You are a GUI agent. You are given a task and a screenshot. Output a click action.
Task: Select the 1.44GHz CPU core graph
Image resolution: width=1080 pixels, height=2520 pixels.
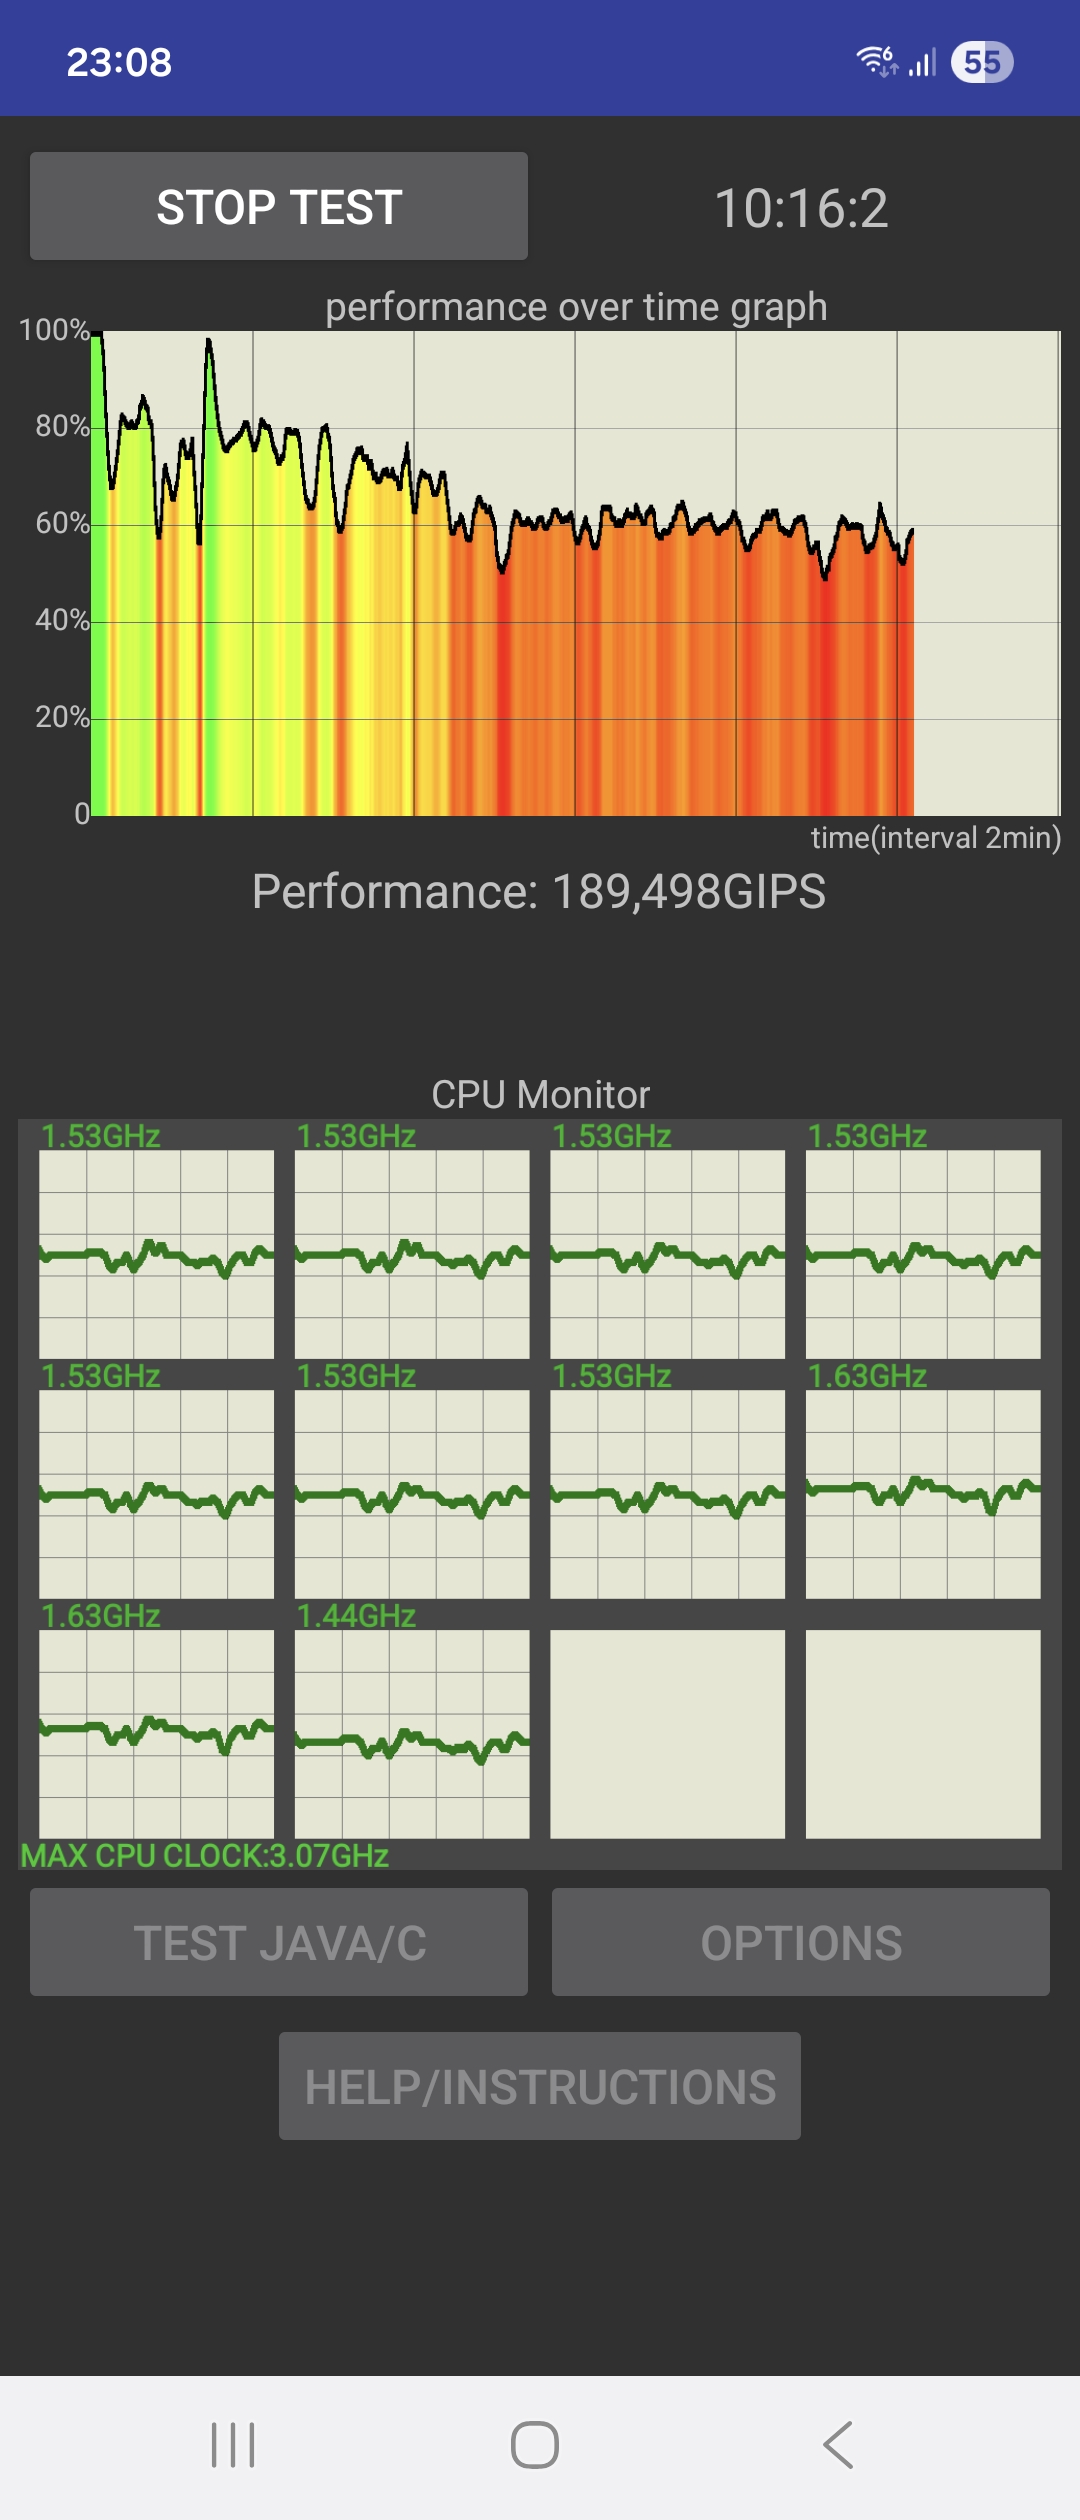click(412, 1734)
